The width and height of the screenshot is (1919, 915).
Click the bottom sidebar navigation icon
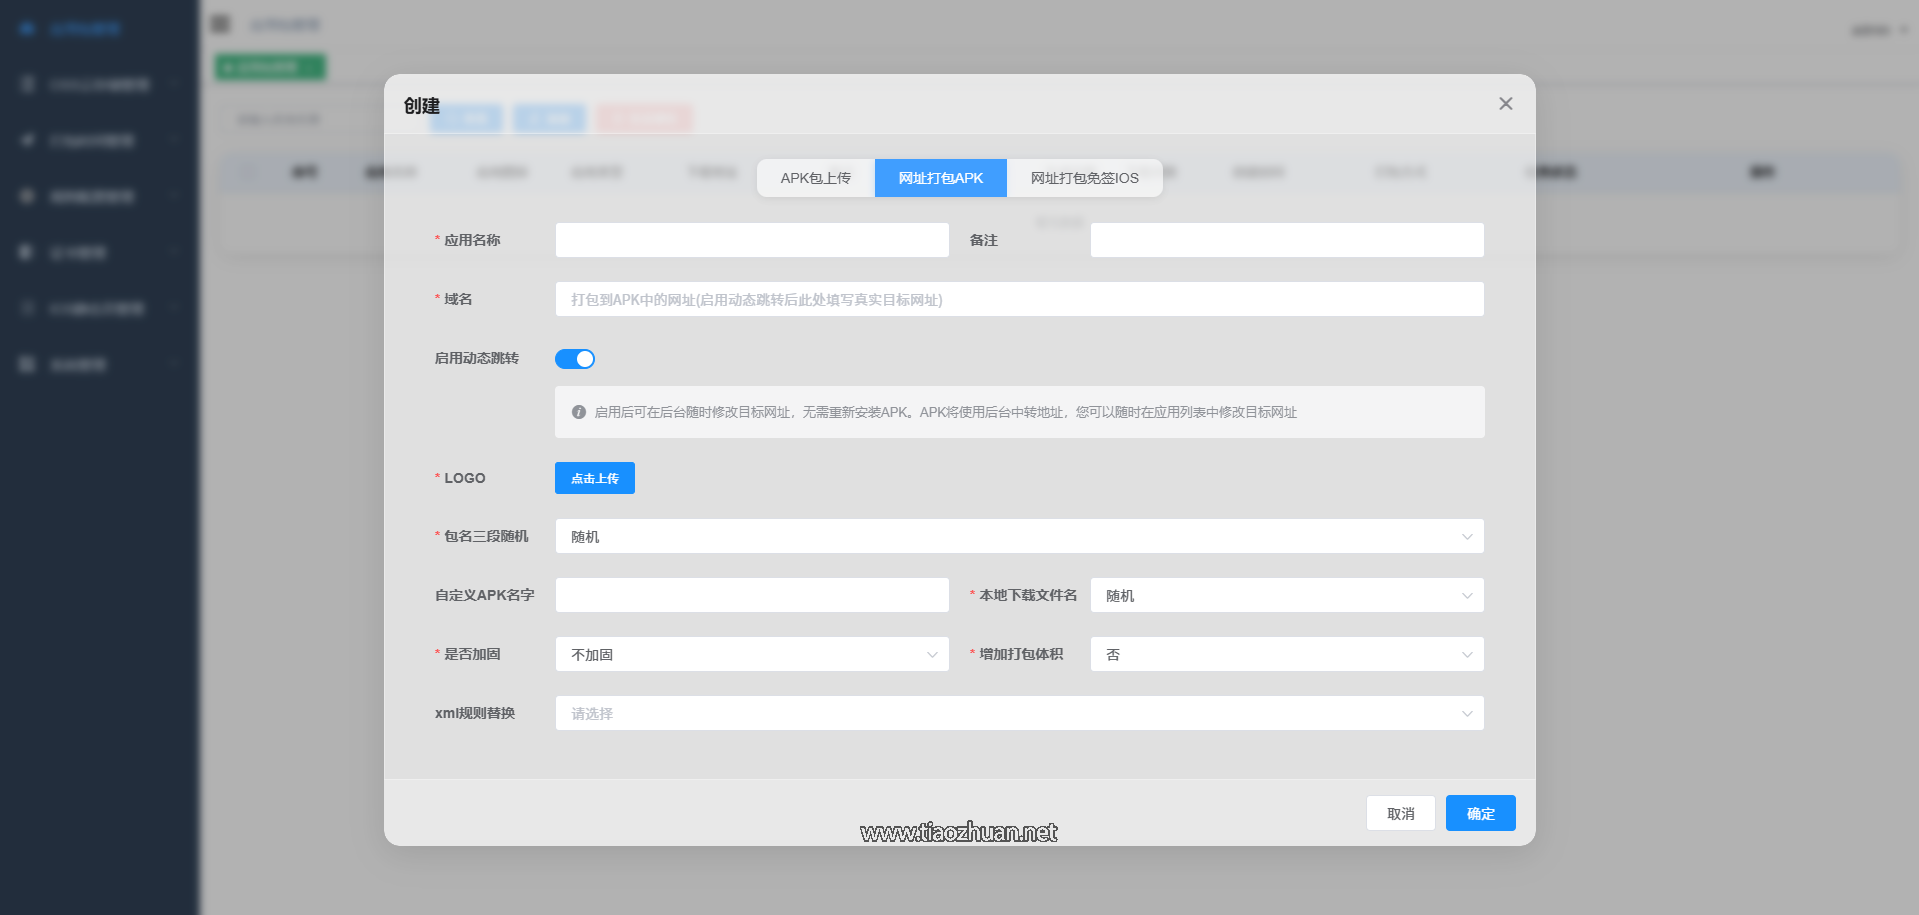(x=26, y=364)
